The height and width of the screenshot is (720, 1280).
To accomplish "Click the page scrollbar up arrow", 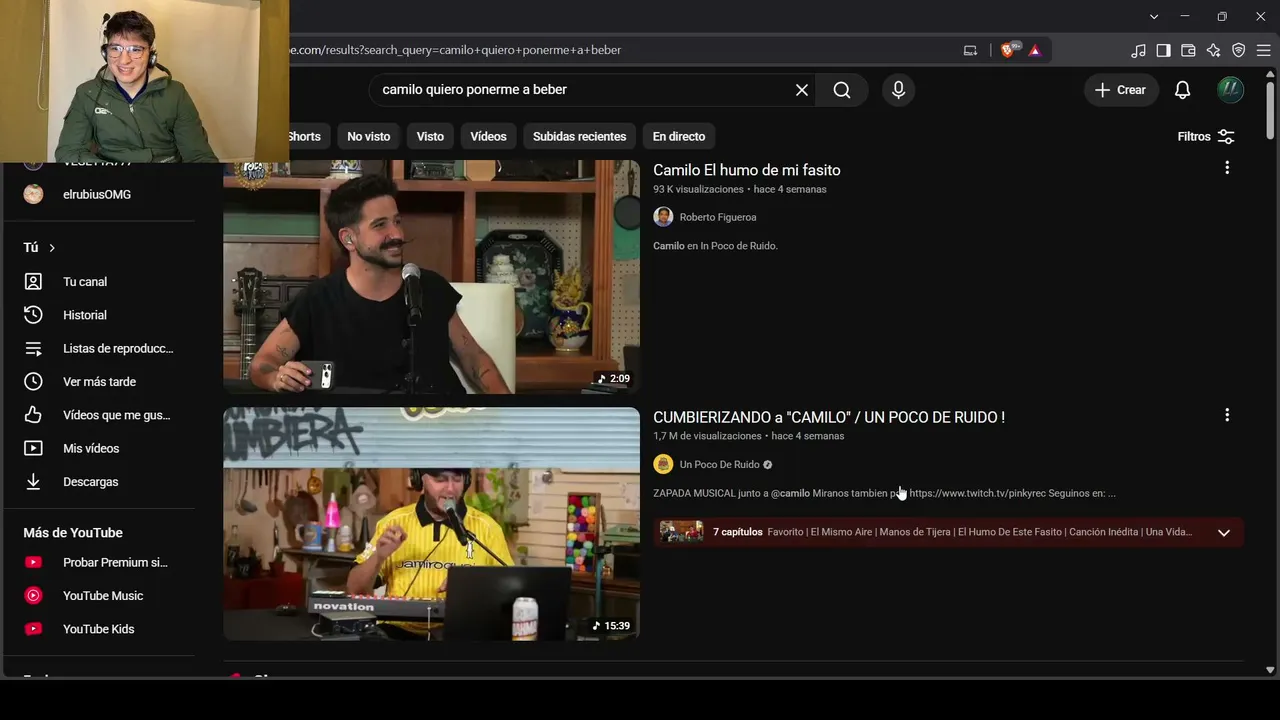I will (x=1270, y=75).
